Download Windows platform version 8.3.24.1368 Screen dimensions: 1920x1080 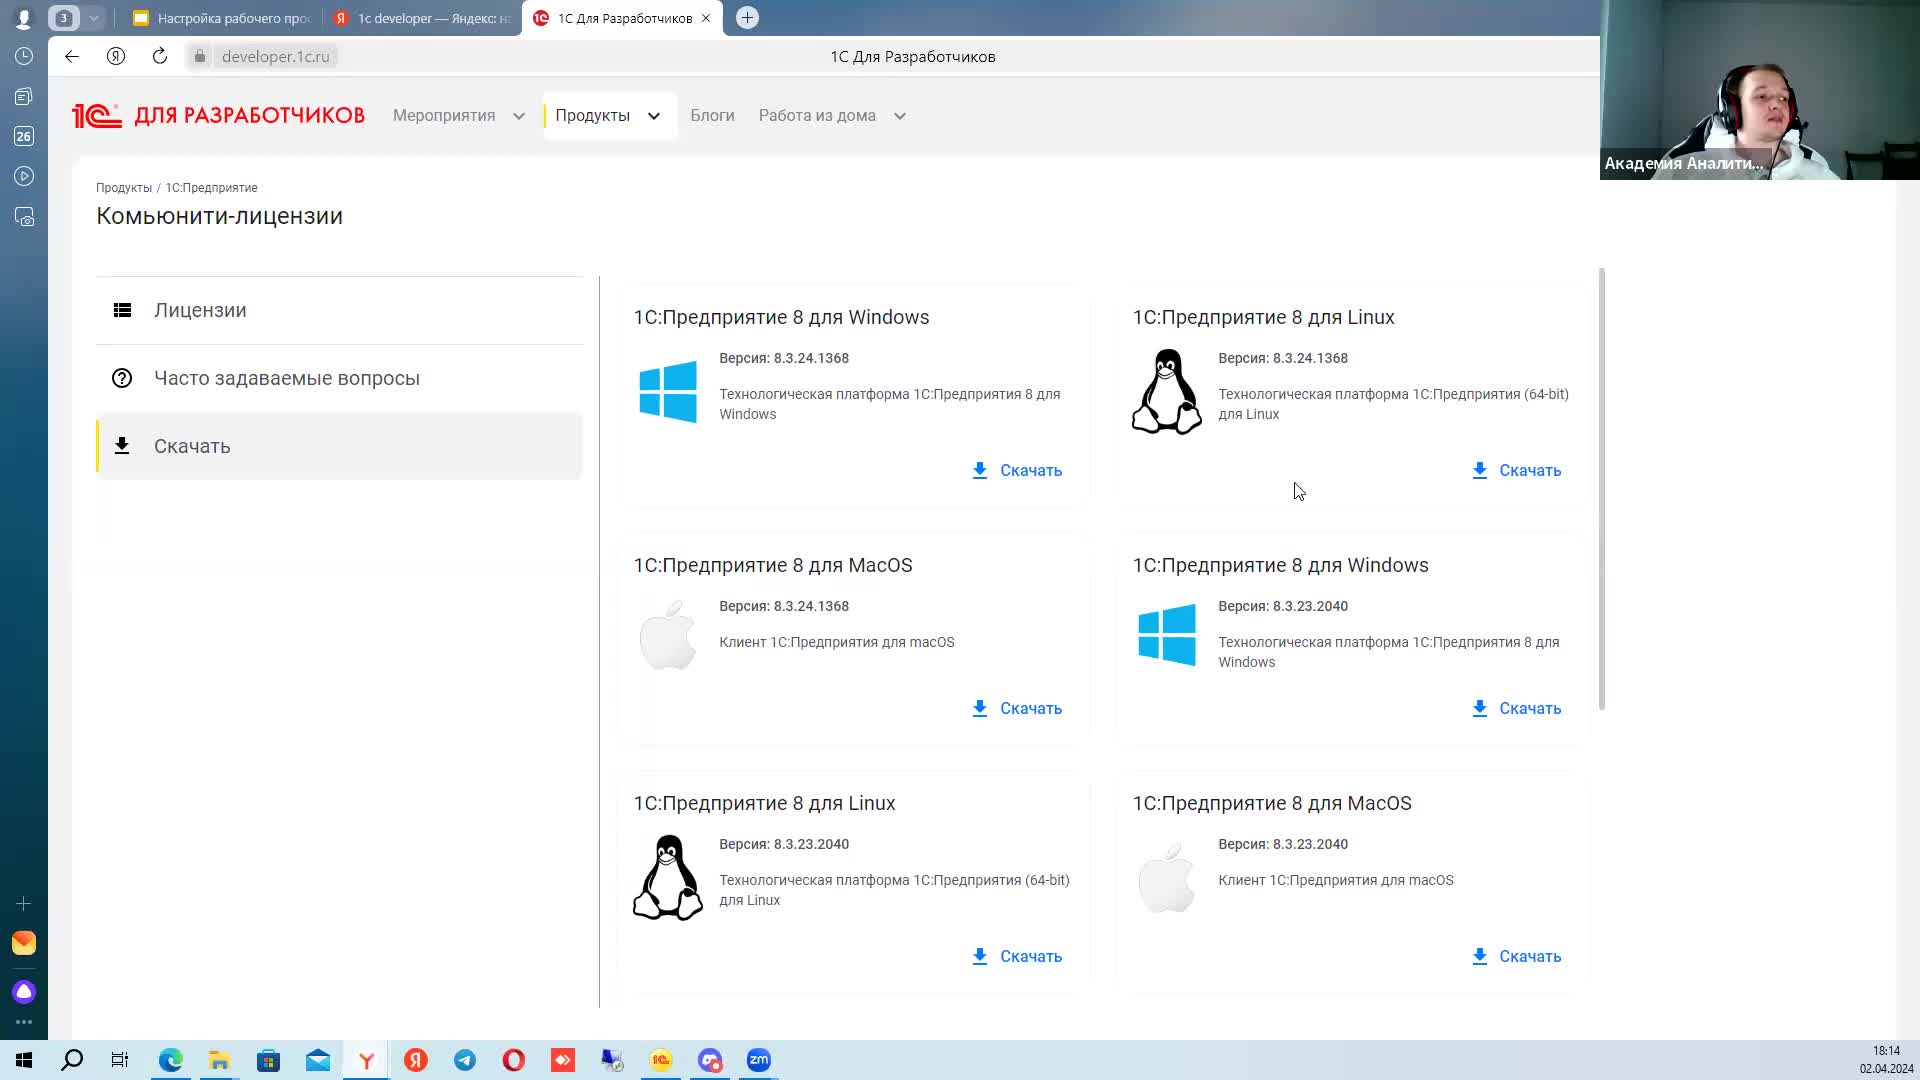1017,470
